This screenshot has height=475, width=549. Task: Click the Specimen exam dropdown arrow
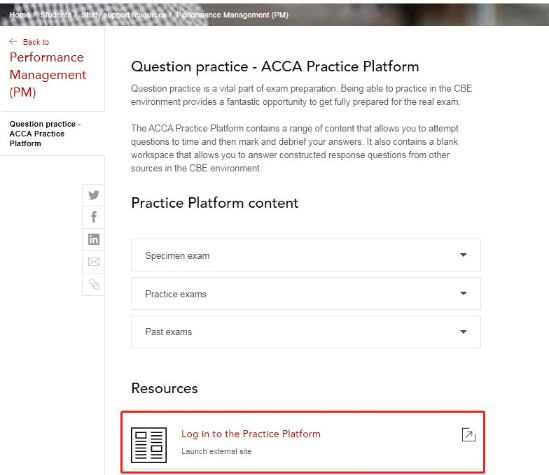tap(463, 255)
